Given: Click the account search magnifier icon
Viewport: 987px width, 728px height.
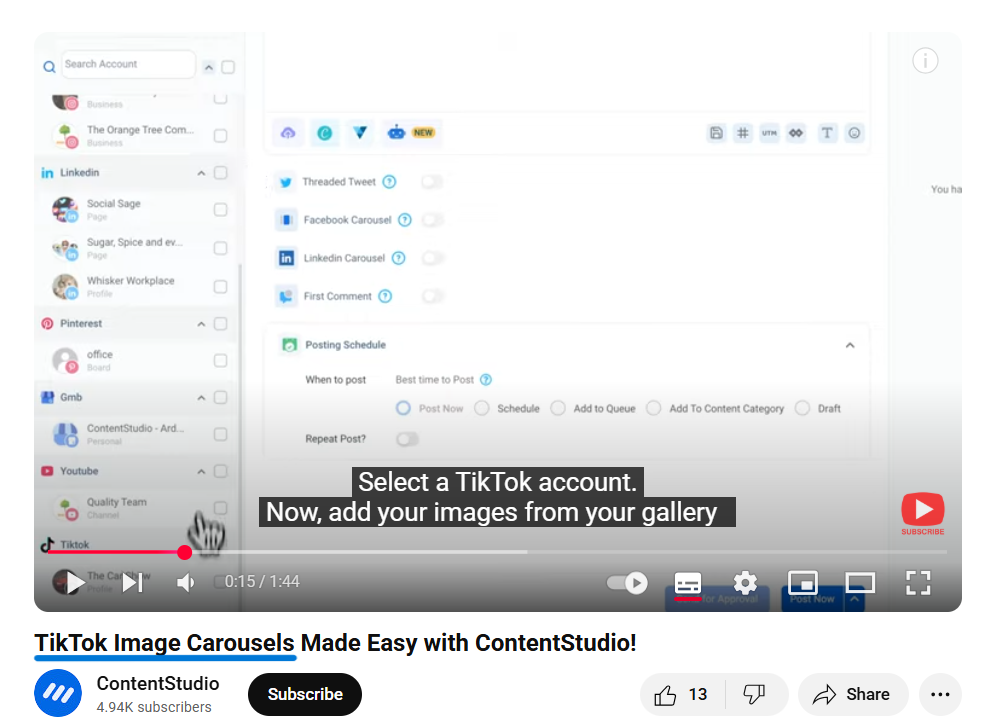Looking at the screenshot, I should 49,67.
